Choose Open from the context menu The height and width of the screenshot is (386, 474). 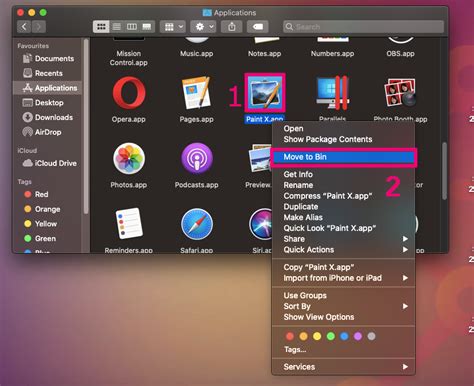click(x=343, y=129)
